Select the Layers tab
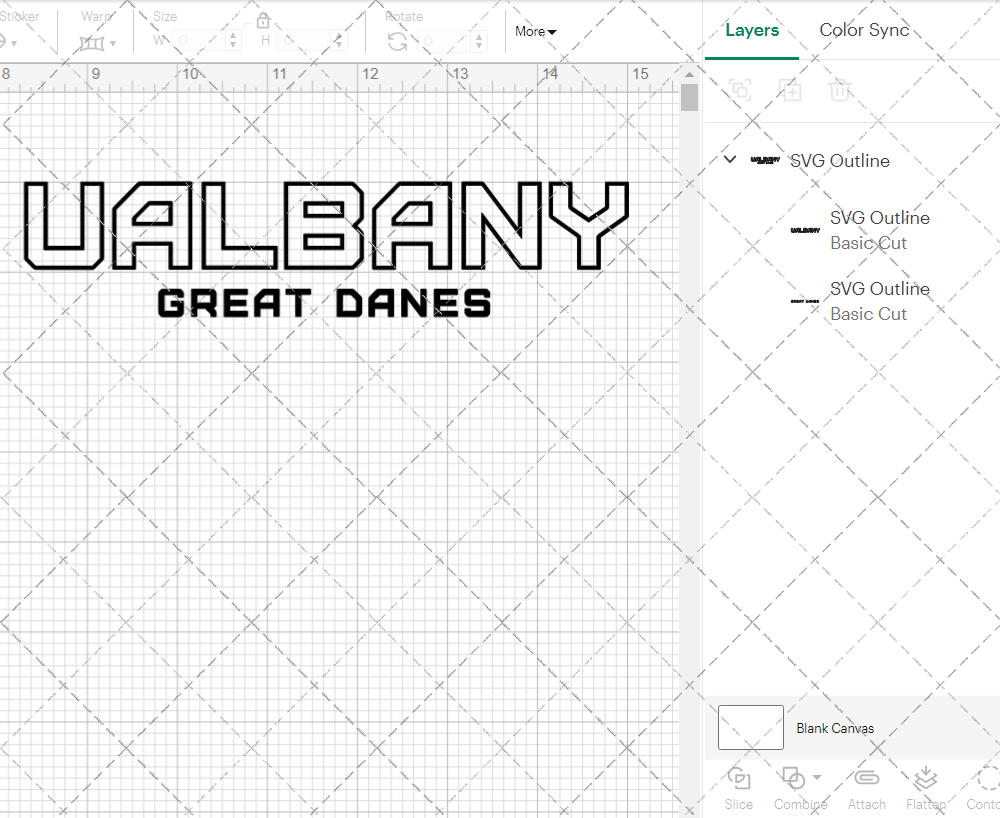This screenshot has width=1000, height=818. coord(752,30)
